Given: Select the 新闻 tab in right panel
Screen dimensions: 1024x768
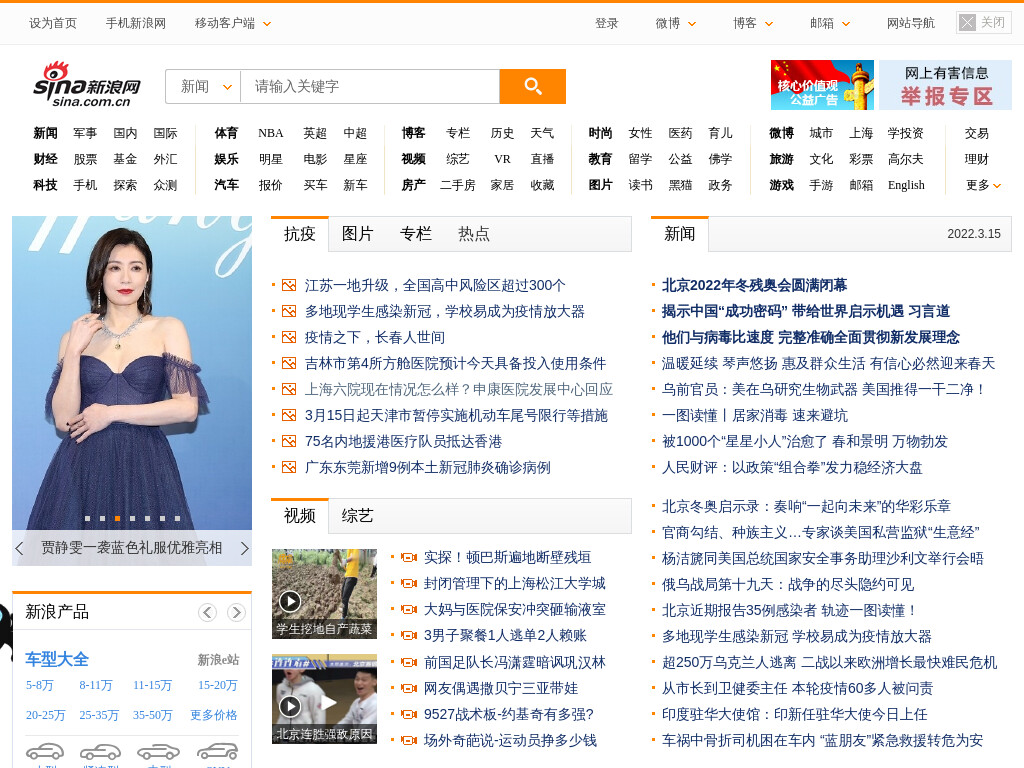Looking at the screenshot, I should [680, 234].
